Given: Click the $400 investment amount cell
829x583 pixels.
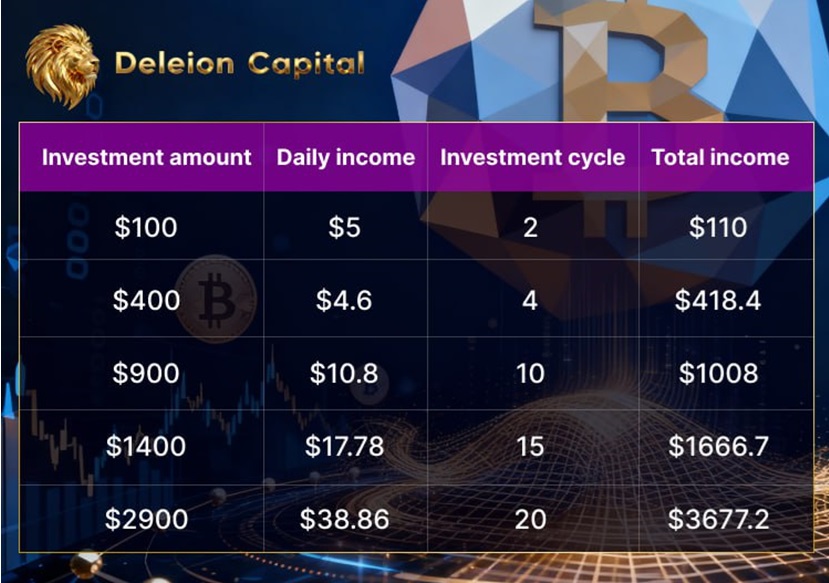Looking at the screenshot, I should click(146, 300).
